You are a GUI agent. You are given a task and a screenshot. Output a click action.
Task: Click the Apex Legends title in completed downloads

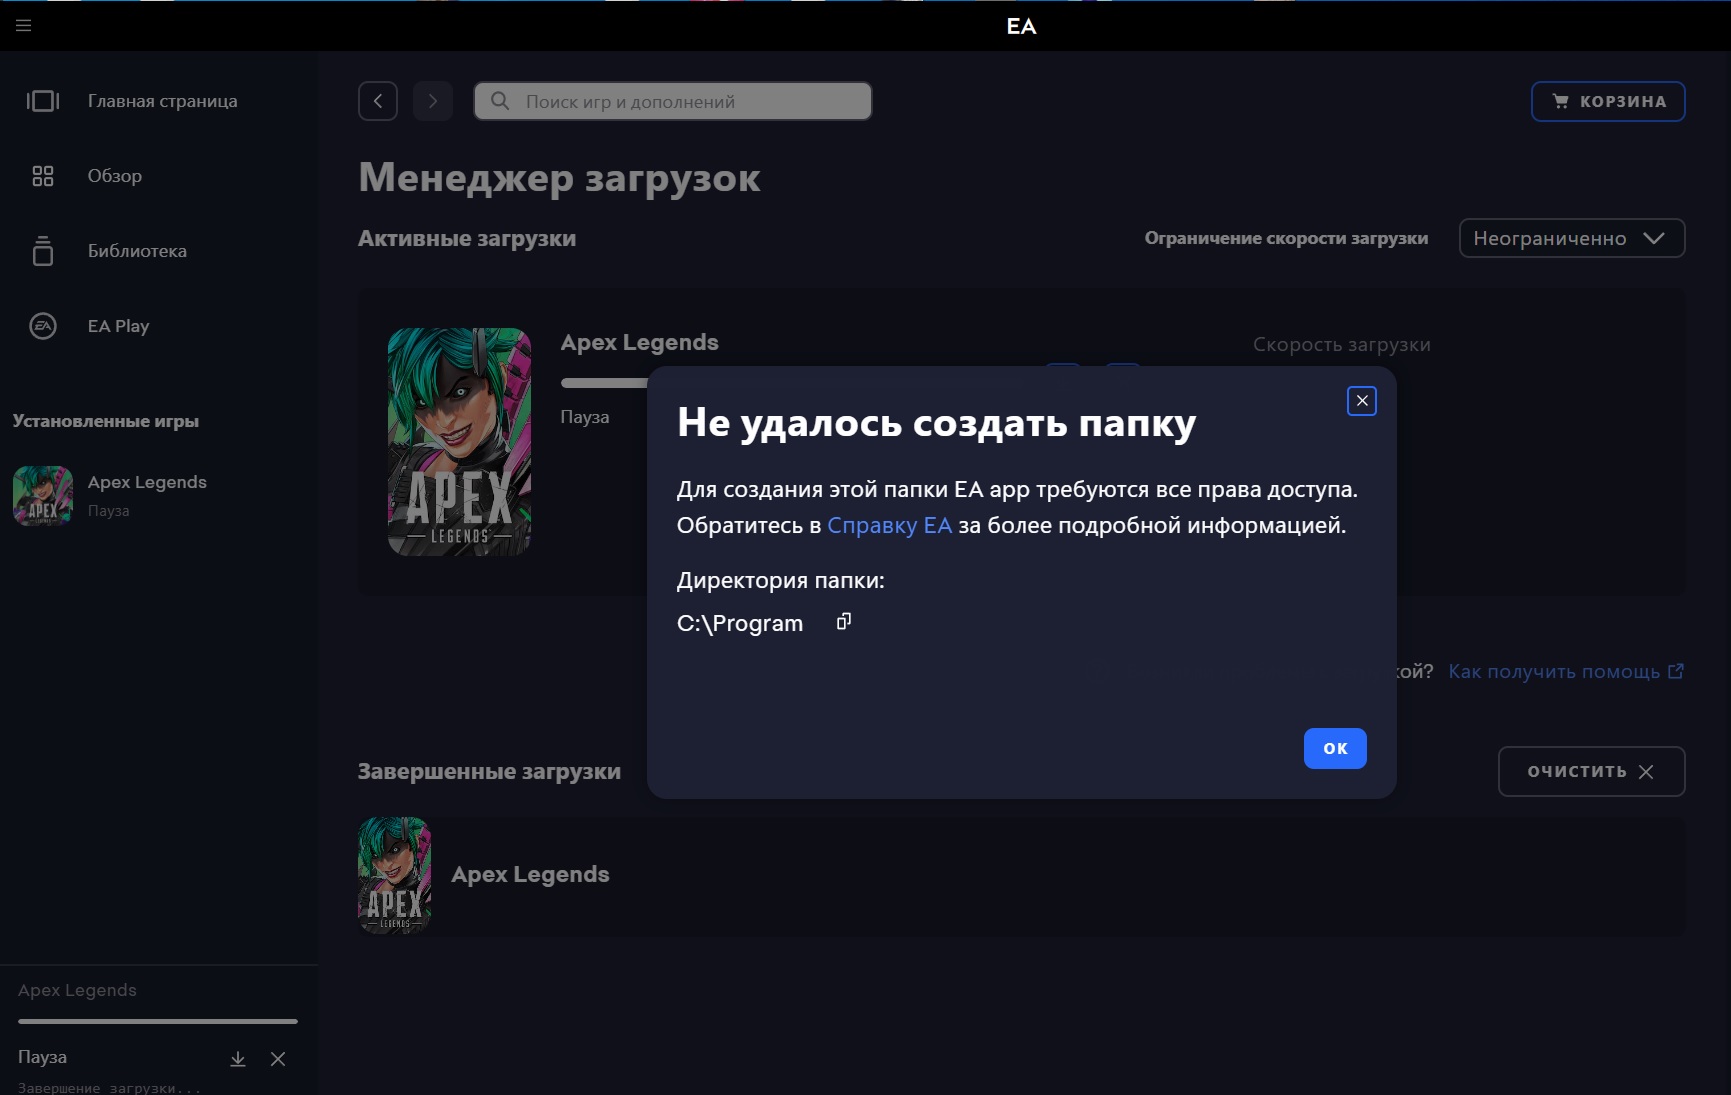(530, 874)
